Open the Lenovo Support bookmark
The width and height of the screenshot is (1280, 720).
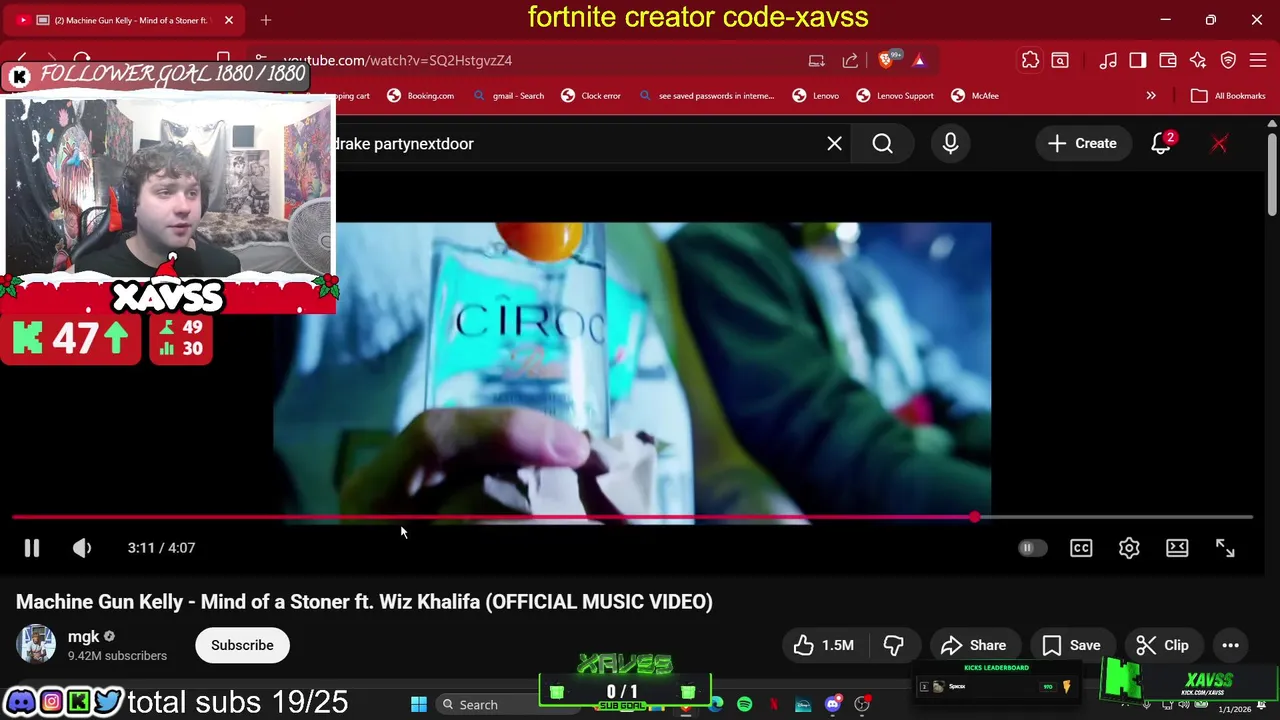tap(895, 96)
